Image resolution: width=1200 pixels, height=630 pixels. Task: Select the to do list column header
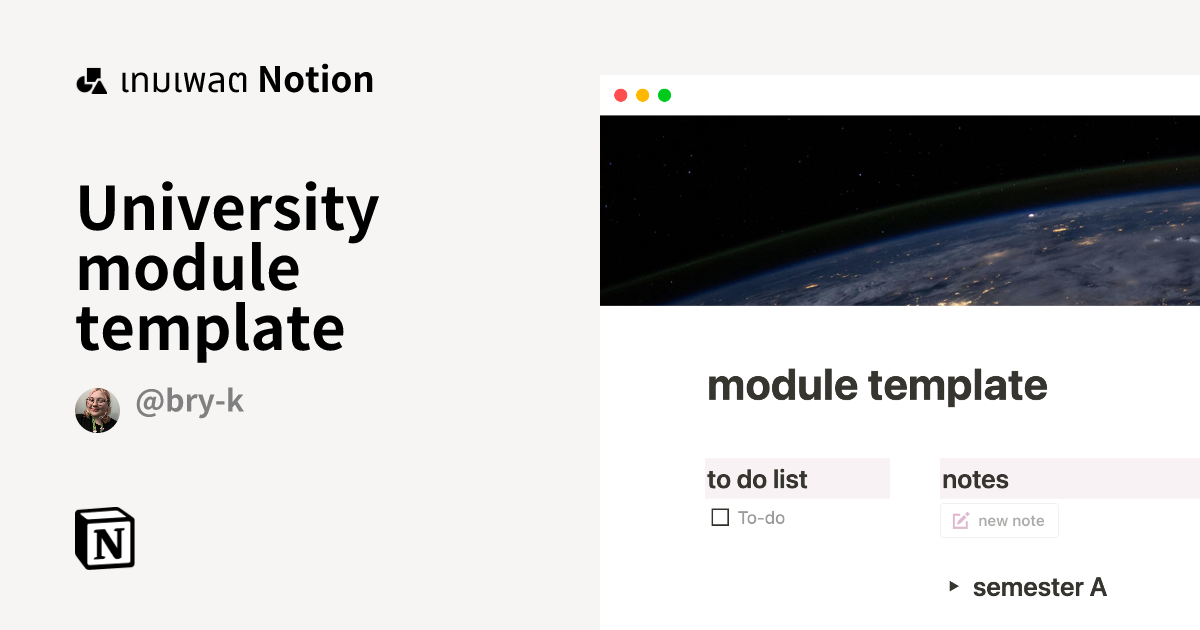(757, 479)
